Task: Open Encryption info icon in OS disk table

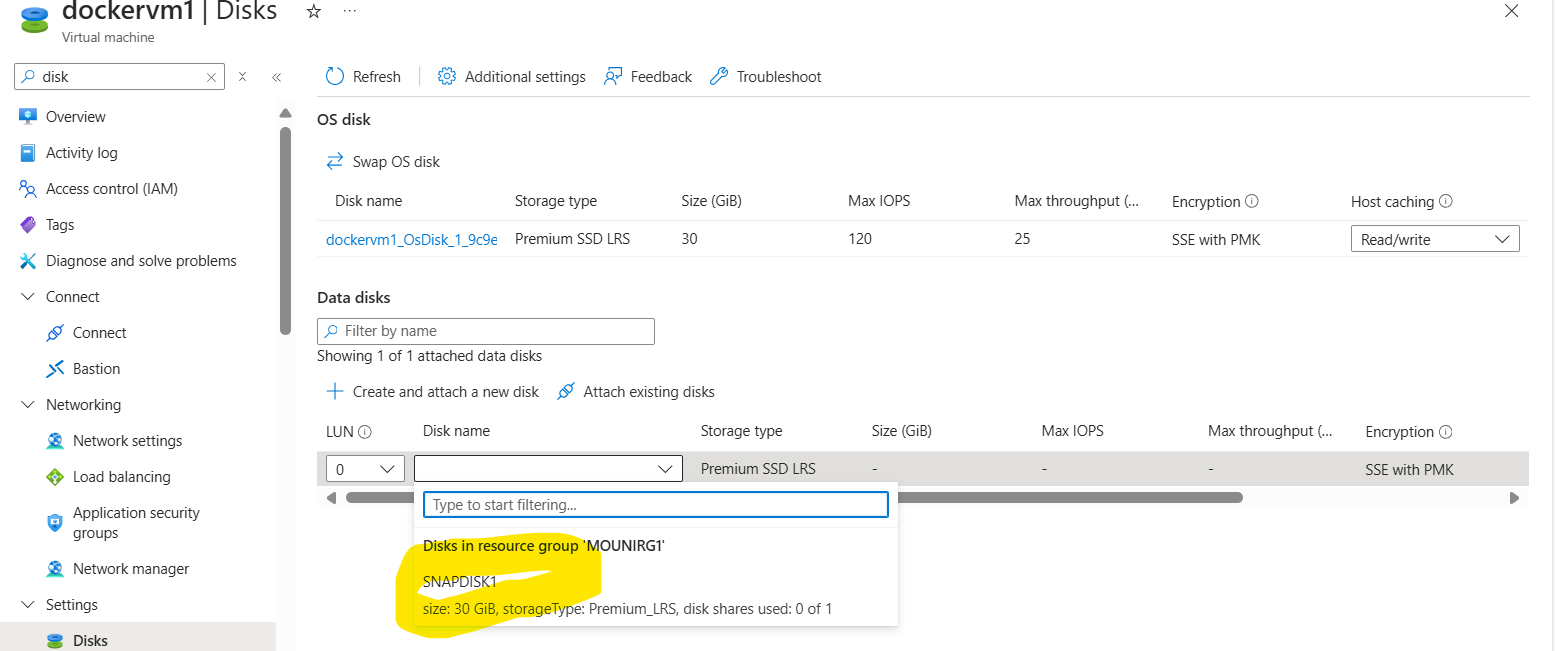Action: pyautogui.click(x=1251, y=201)
